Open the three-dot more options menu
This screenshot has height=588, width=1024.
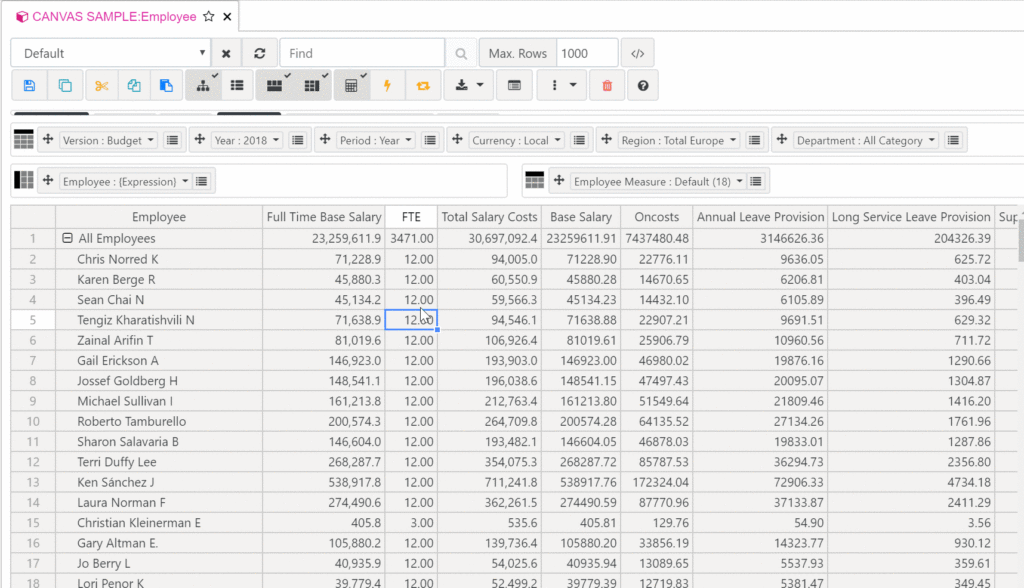pyautogui.click(x=563, y=86)
